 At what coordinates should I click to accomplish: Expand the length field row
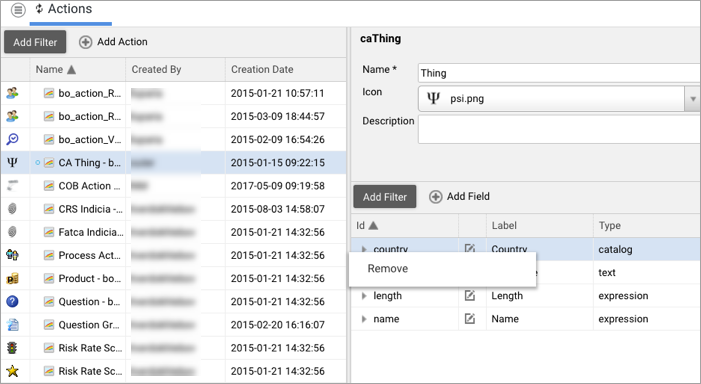pyautogui.click(x=364, y=296)
